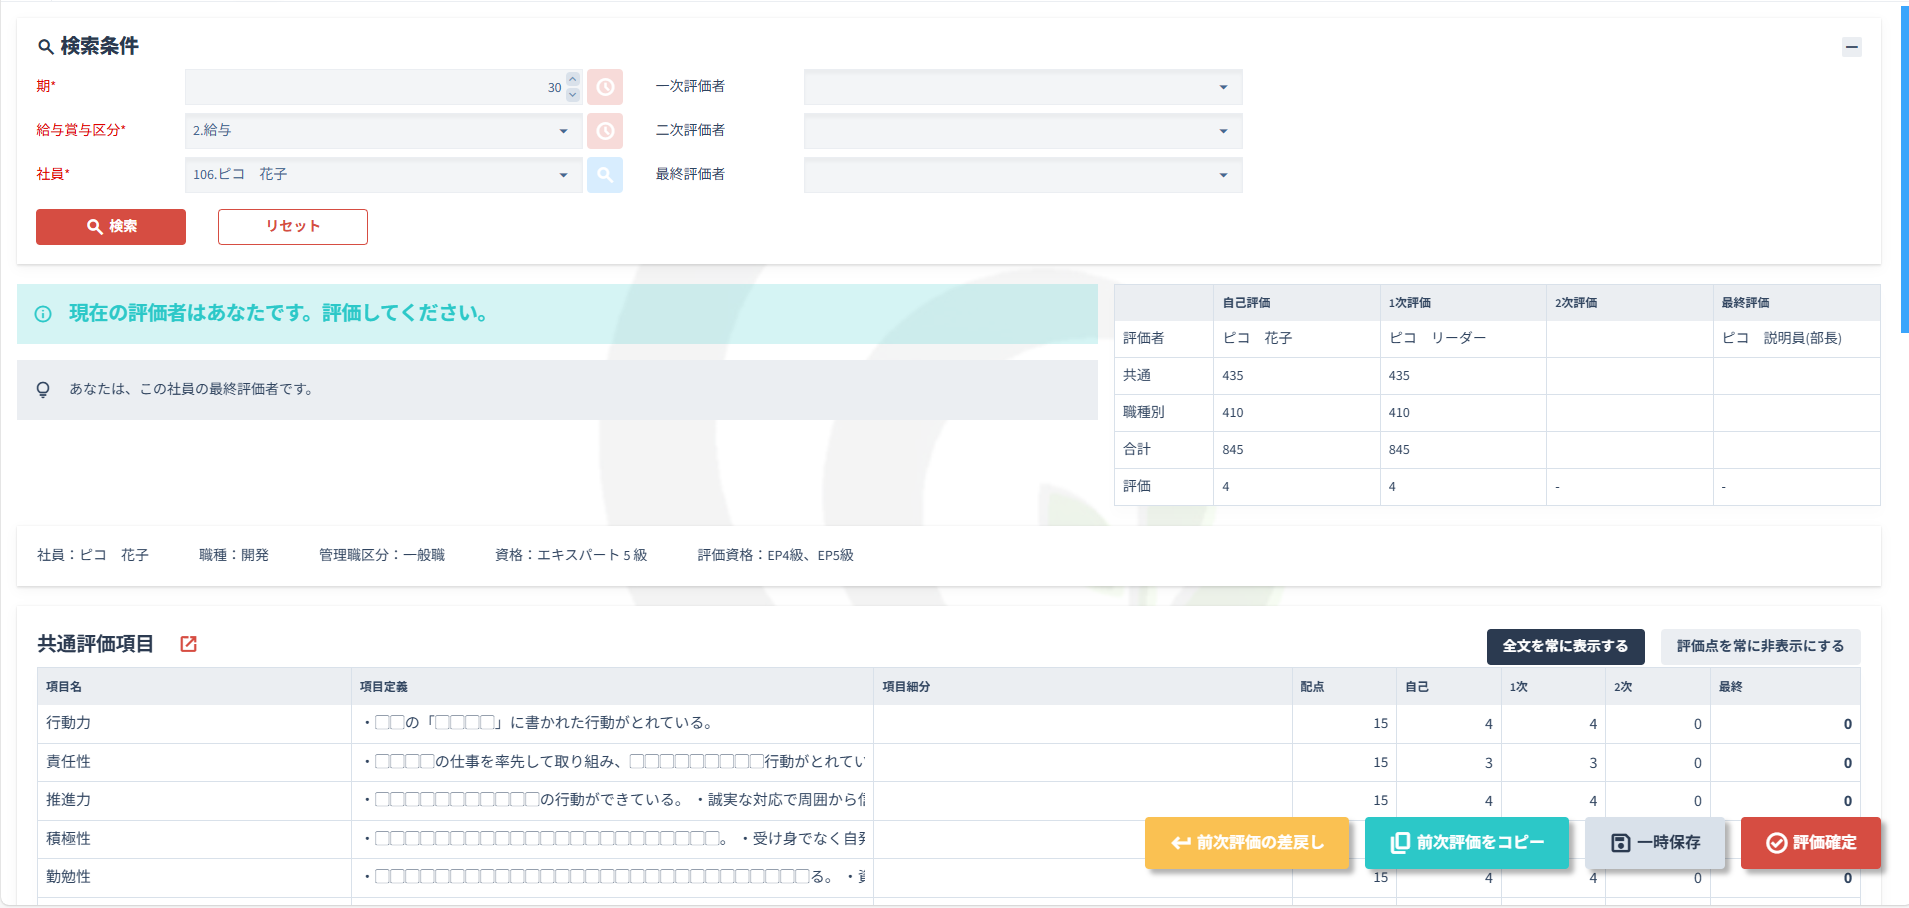Decrease the 期 value with down arrow
This screenshot has width=1909, height=908.
[x=573, y=95]
